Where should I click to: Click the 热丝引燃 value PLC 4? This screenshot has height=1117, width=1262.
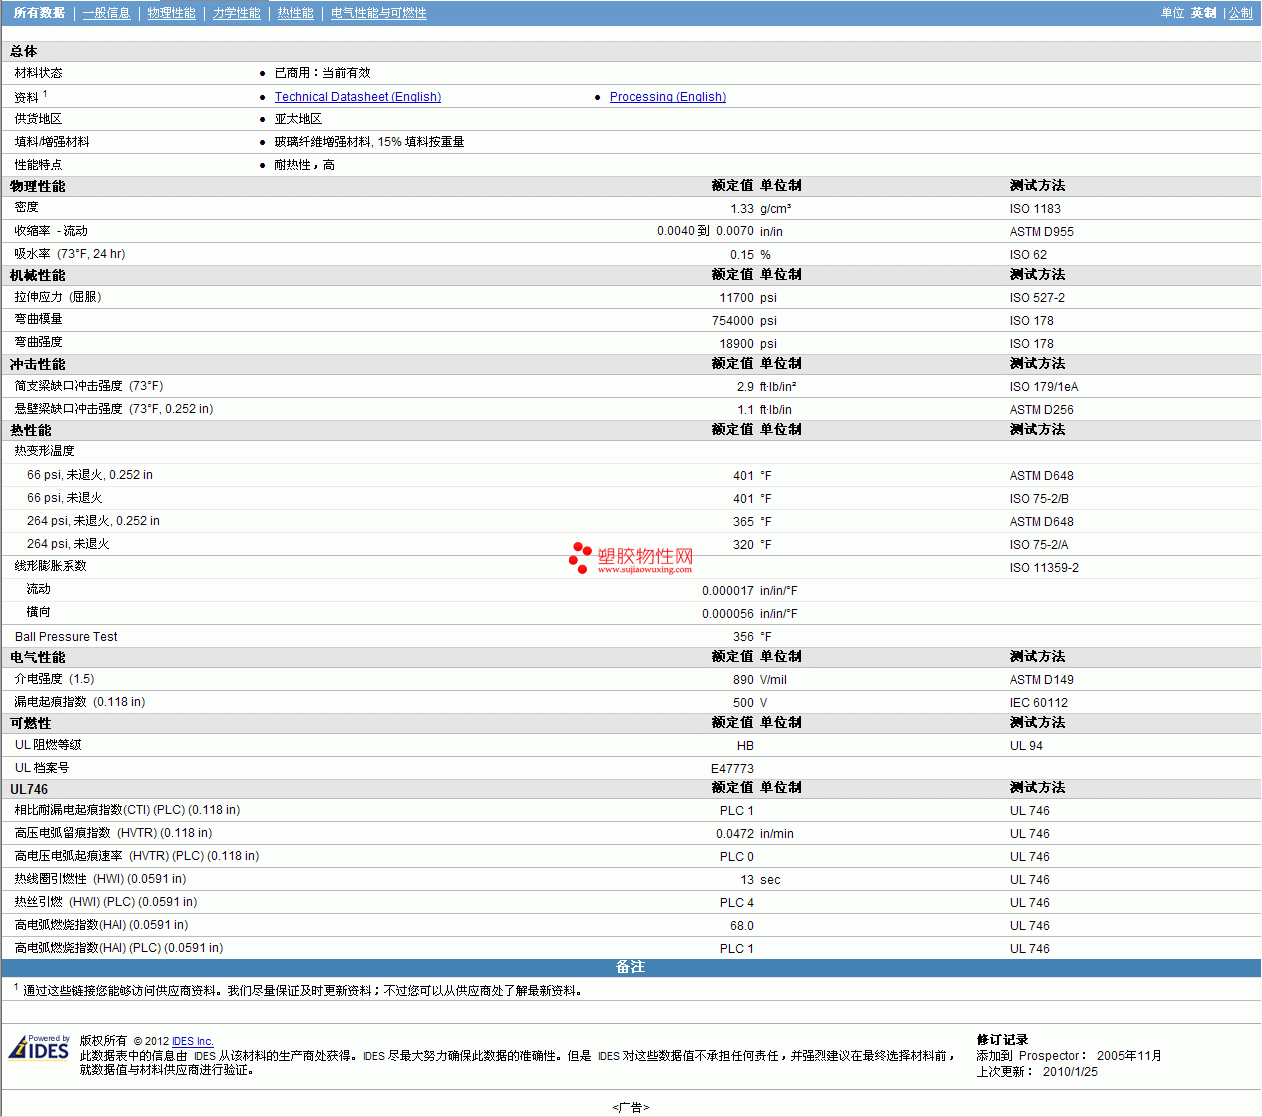[x=737, y=903]
